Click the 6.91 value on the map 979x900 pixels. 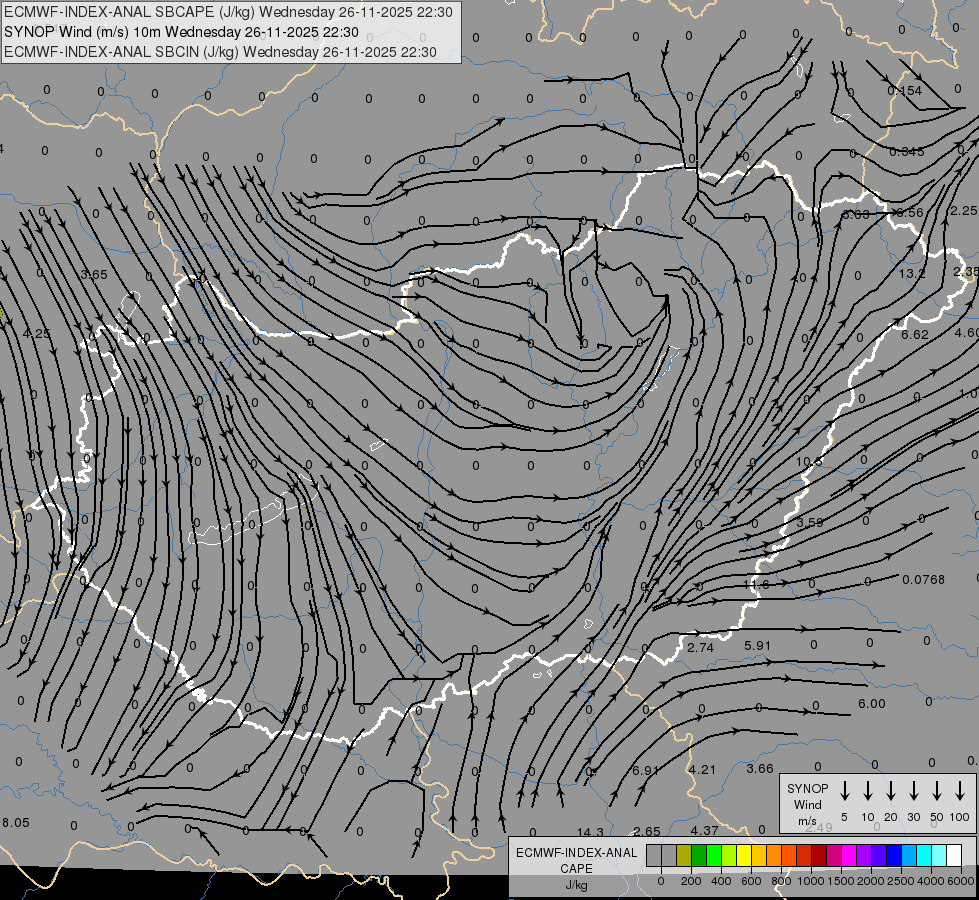click(646, 770)
